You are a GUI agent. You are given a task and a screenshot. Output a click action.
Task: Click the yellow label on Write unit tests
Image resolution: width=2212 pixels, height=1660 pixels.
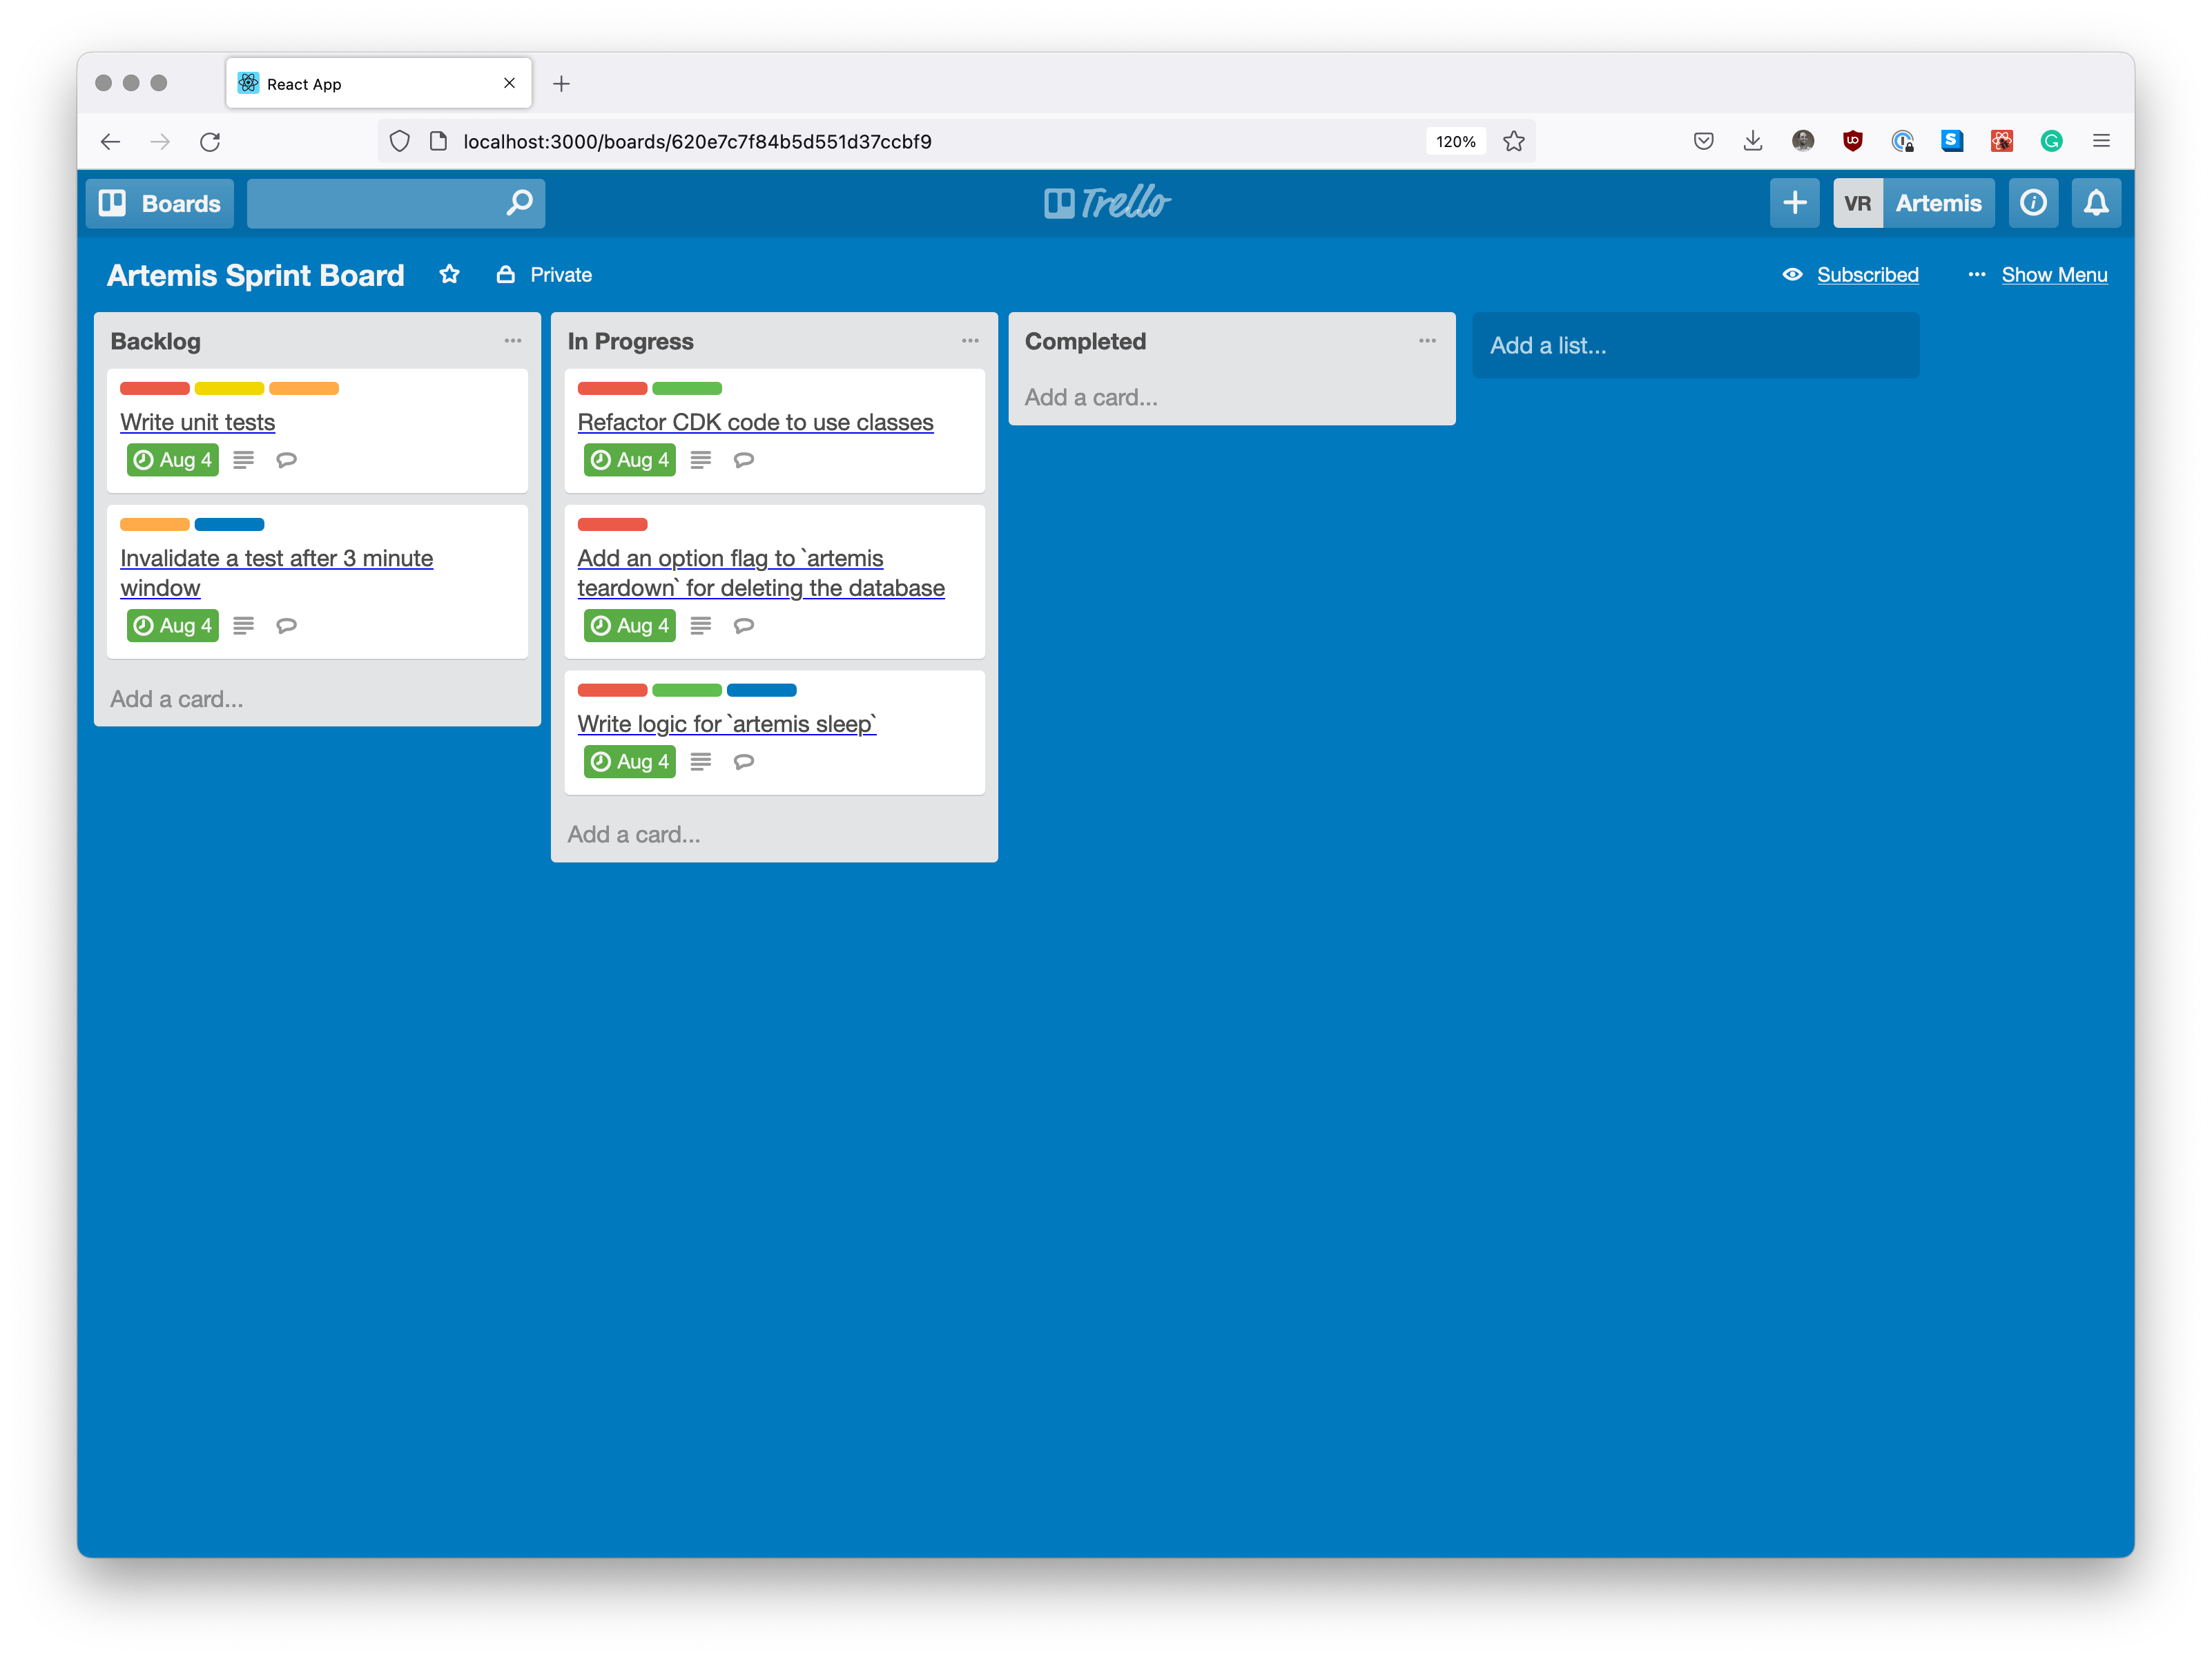[x=229, y=388]
